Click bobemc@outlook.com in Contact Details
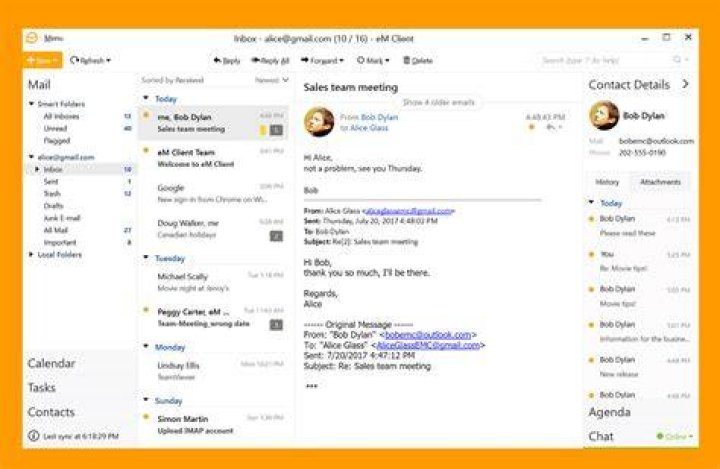Viewport: 720px width, 469px height. (656, 141)
